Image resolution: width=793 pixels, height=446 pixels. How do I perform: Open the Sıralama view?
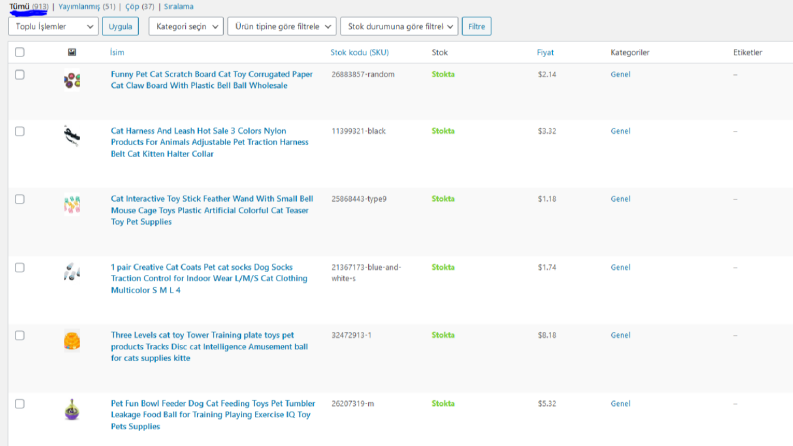179,7
